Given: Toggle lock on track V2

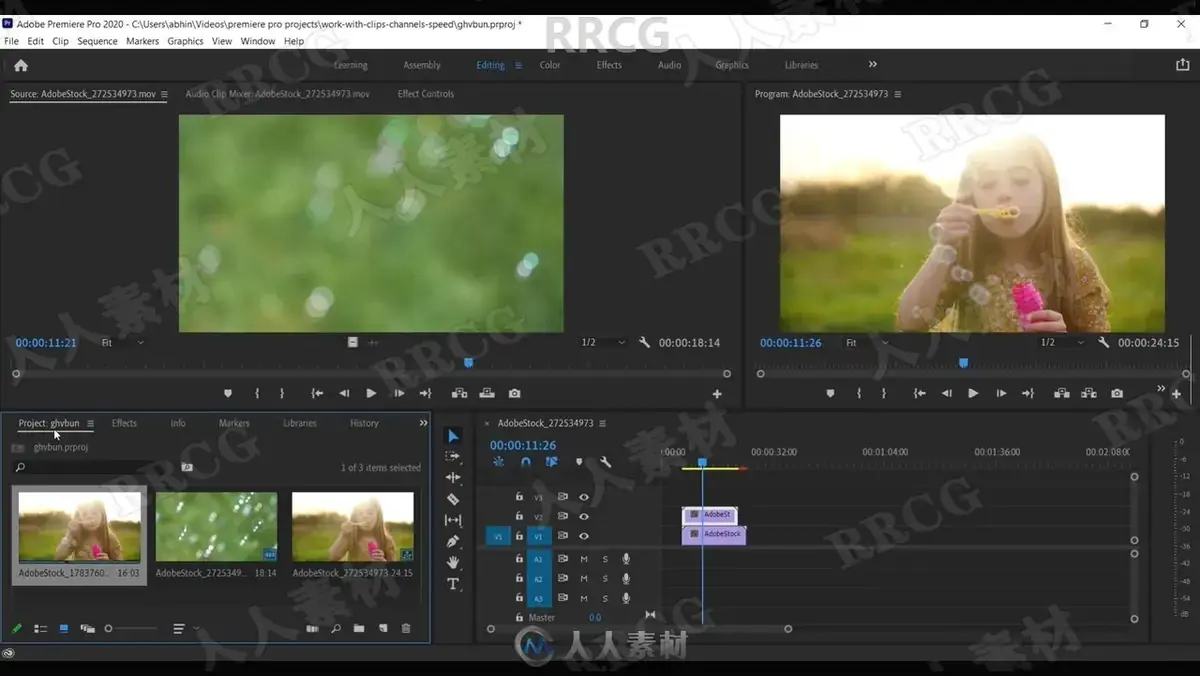Looking at the screenshot, I should click(x=519, y=516).
